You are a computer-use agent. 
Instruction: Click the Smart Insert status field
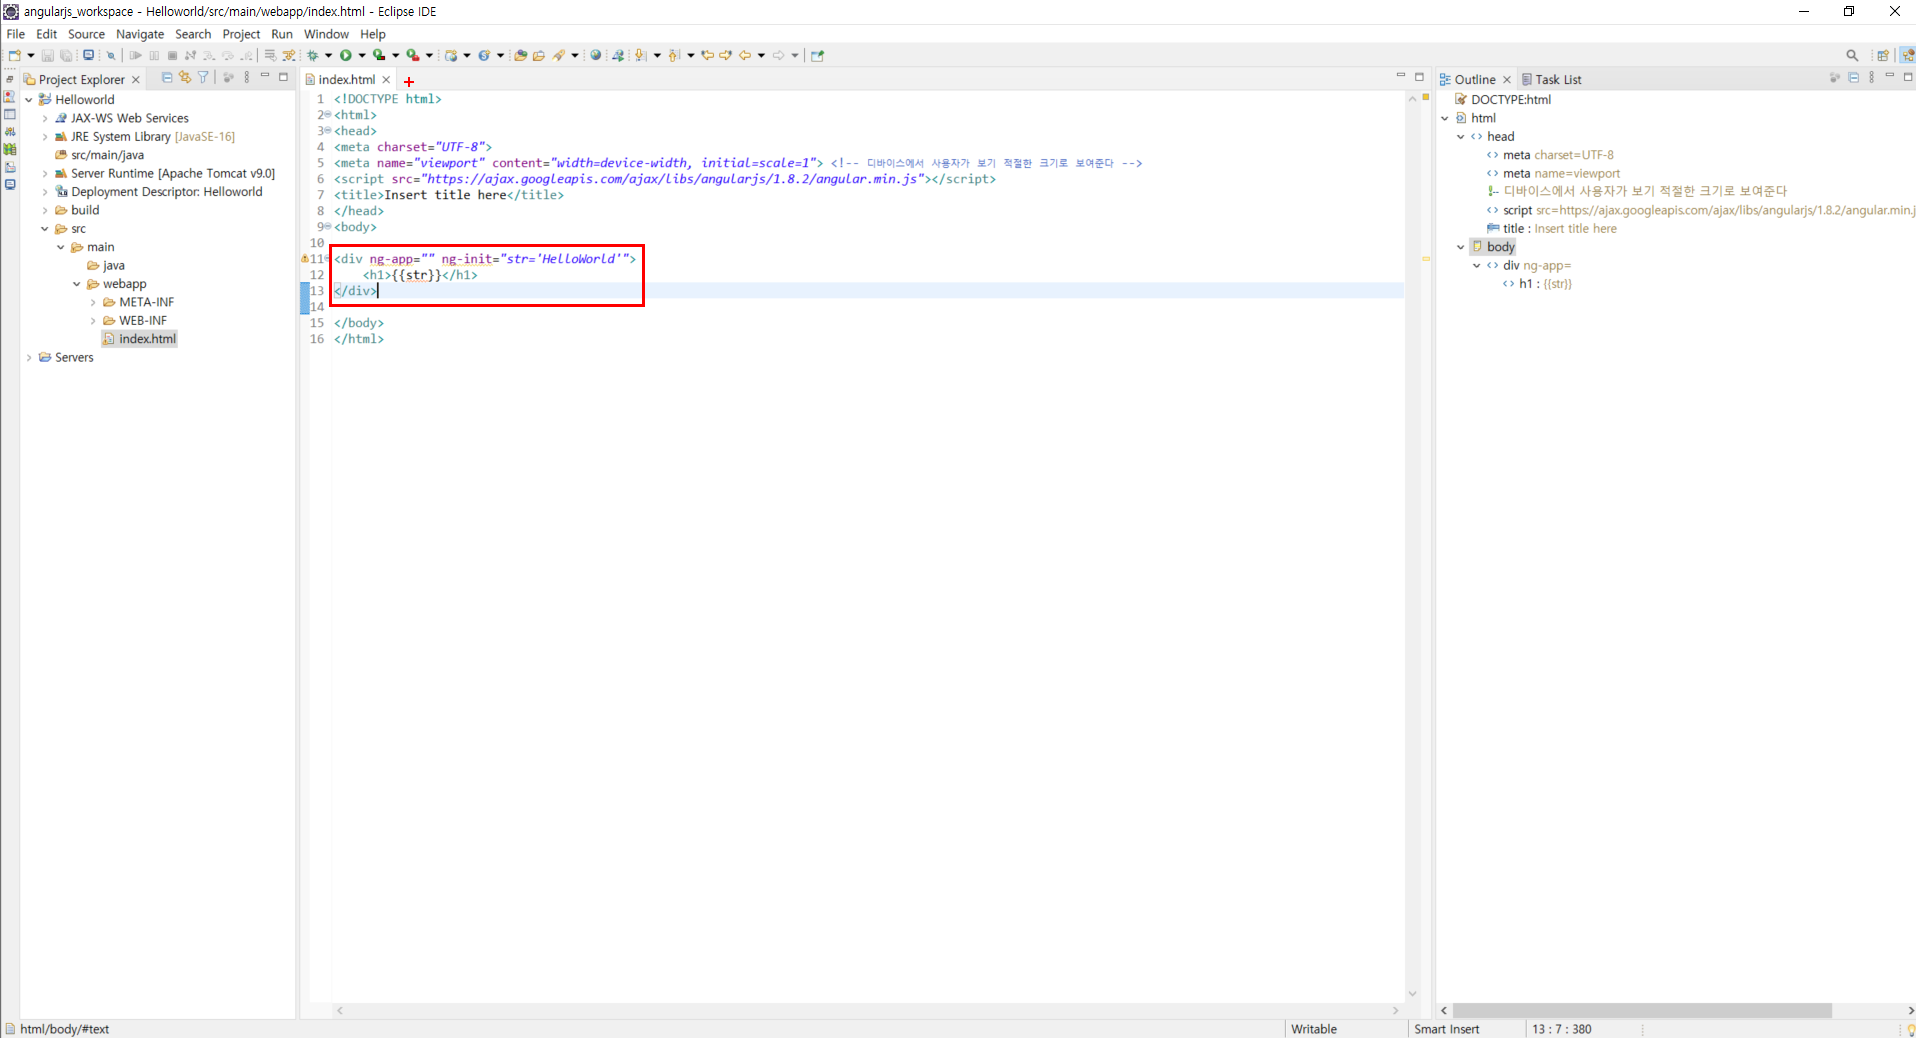tap(1446, 1029)
